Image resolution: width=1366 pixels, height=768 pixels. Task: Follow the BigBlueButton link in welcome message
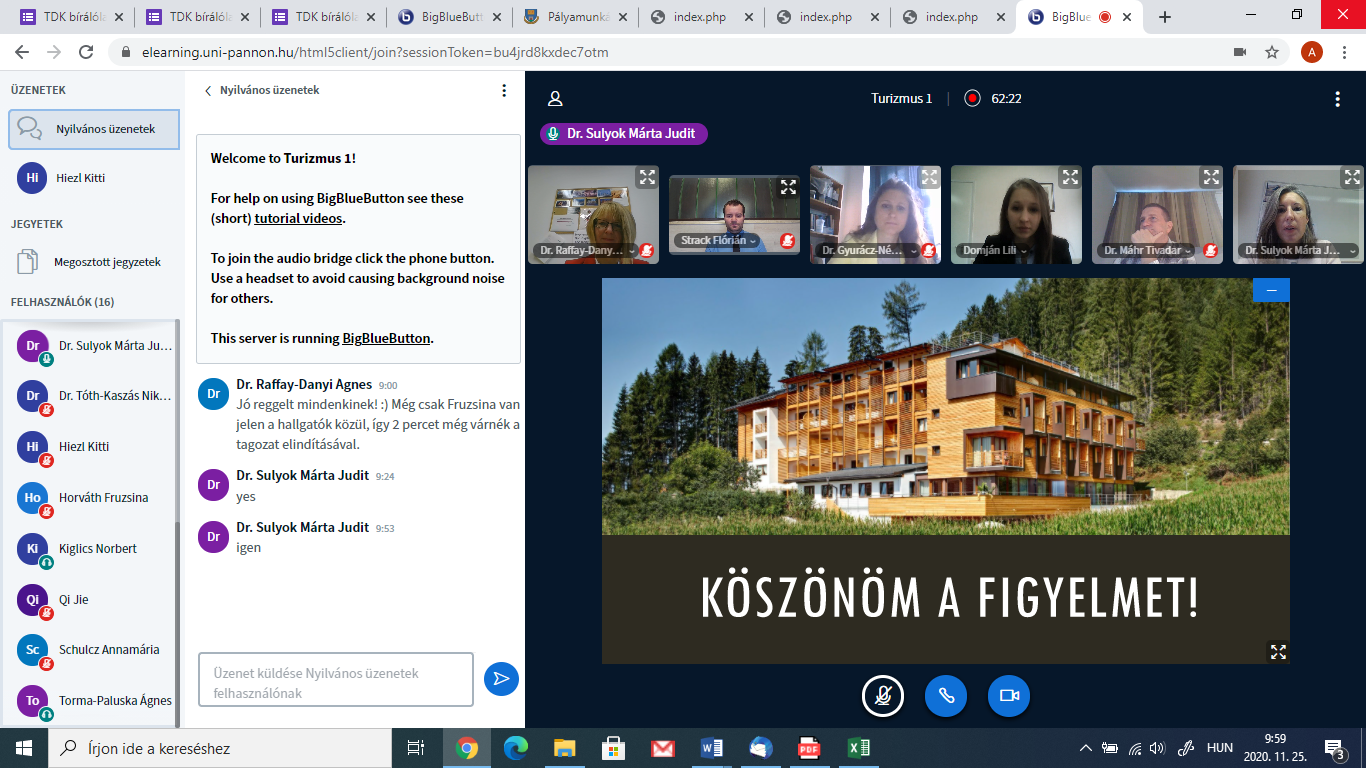pyautogui.click(x=386, y=338)
